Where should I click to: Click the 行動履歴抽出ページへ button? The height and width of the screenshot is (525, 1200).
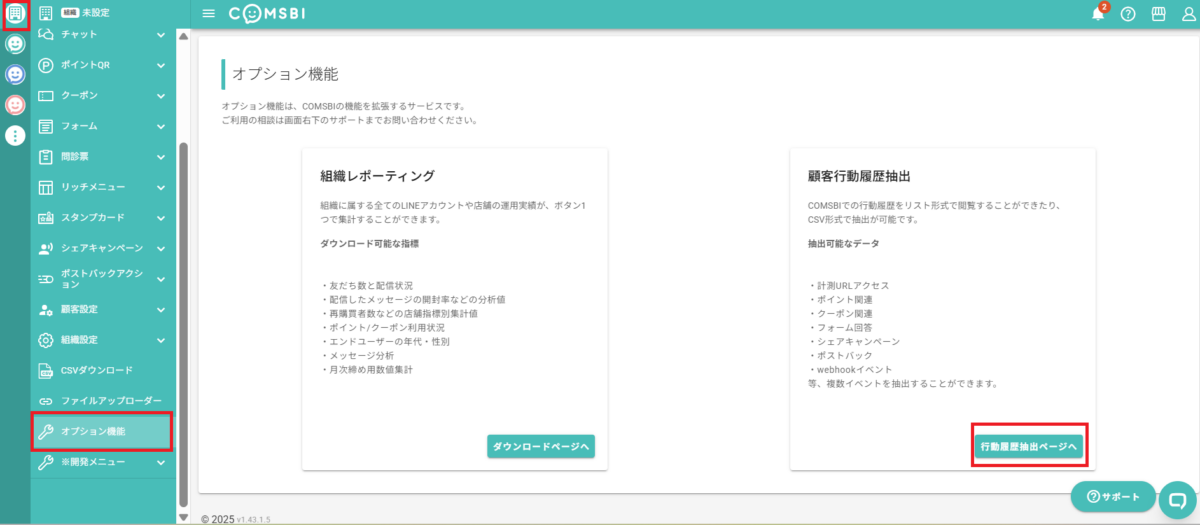tap(1028, 447)
